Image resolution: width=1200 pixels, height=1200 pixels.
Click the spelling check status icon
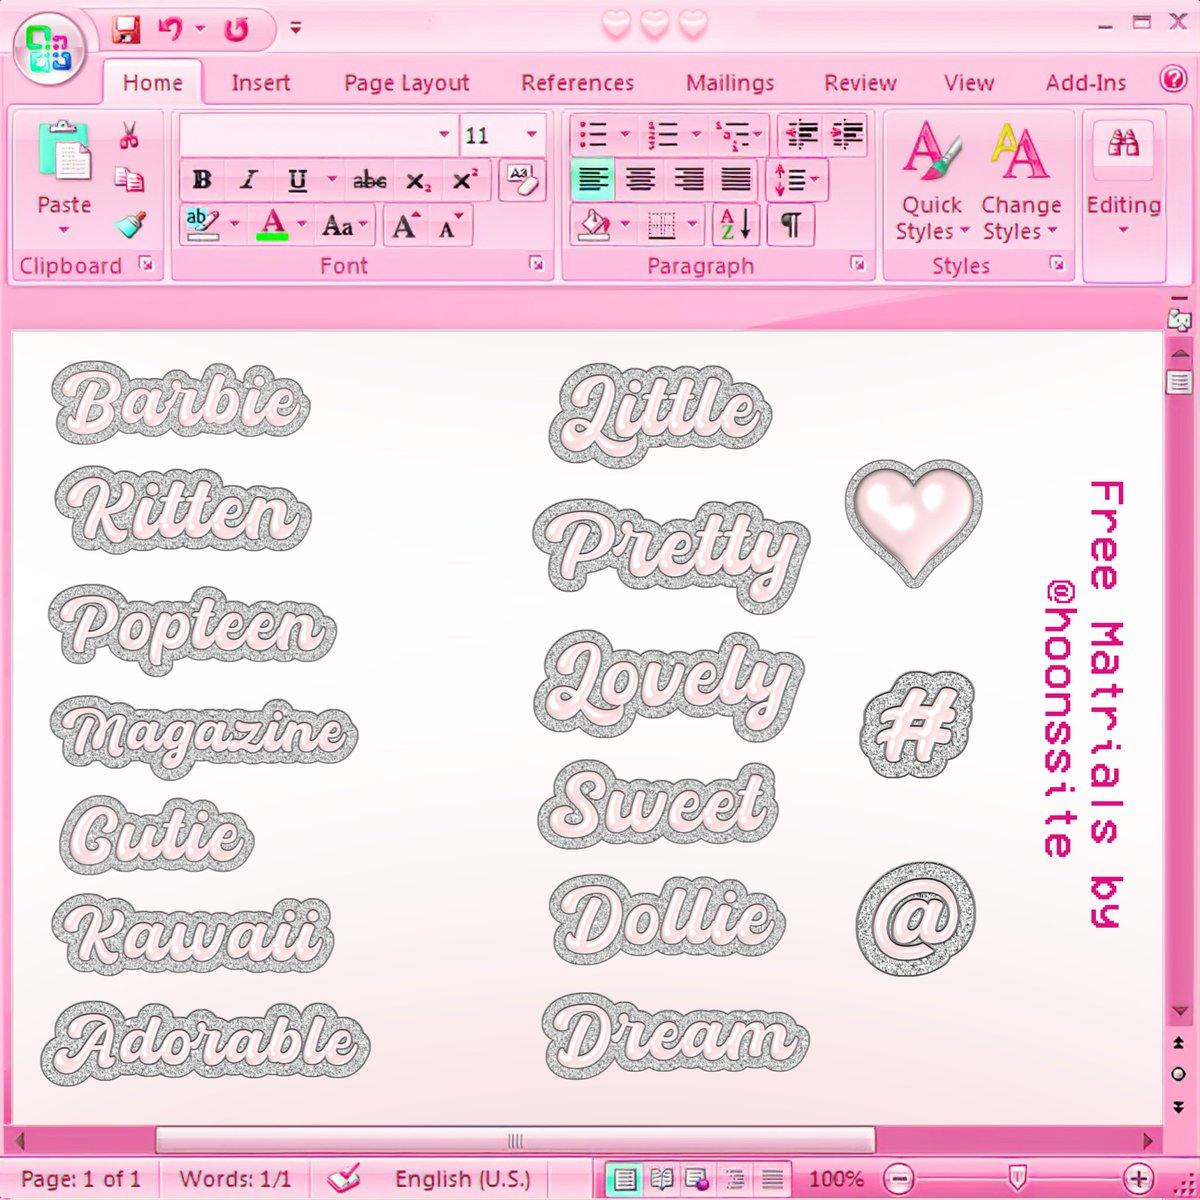(344, 1178)
